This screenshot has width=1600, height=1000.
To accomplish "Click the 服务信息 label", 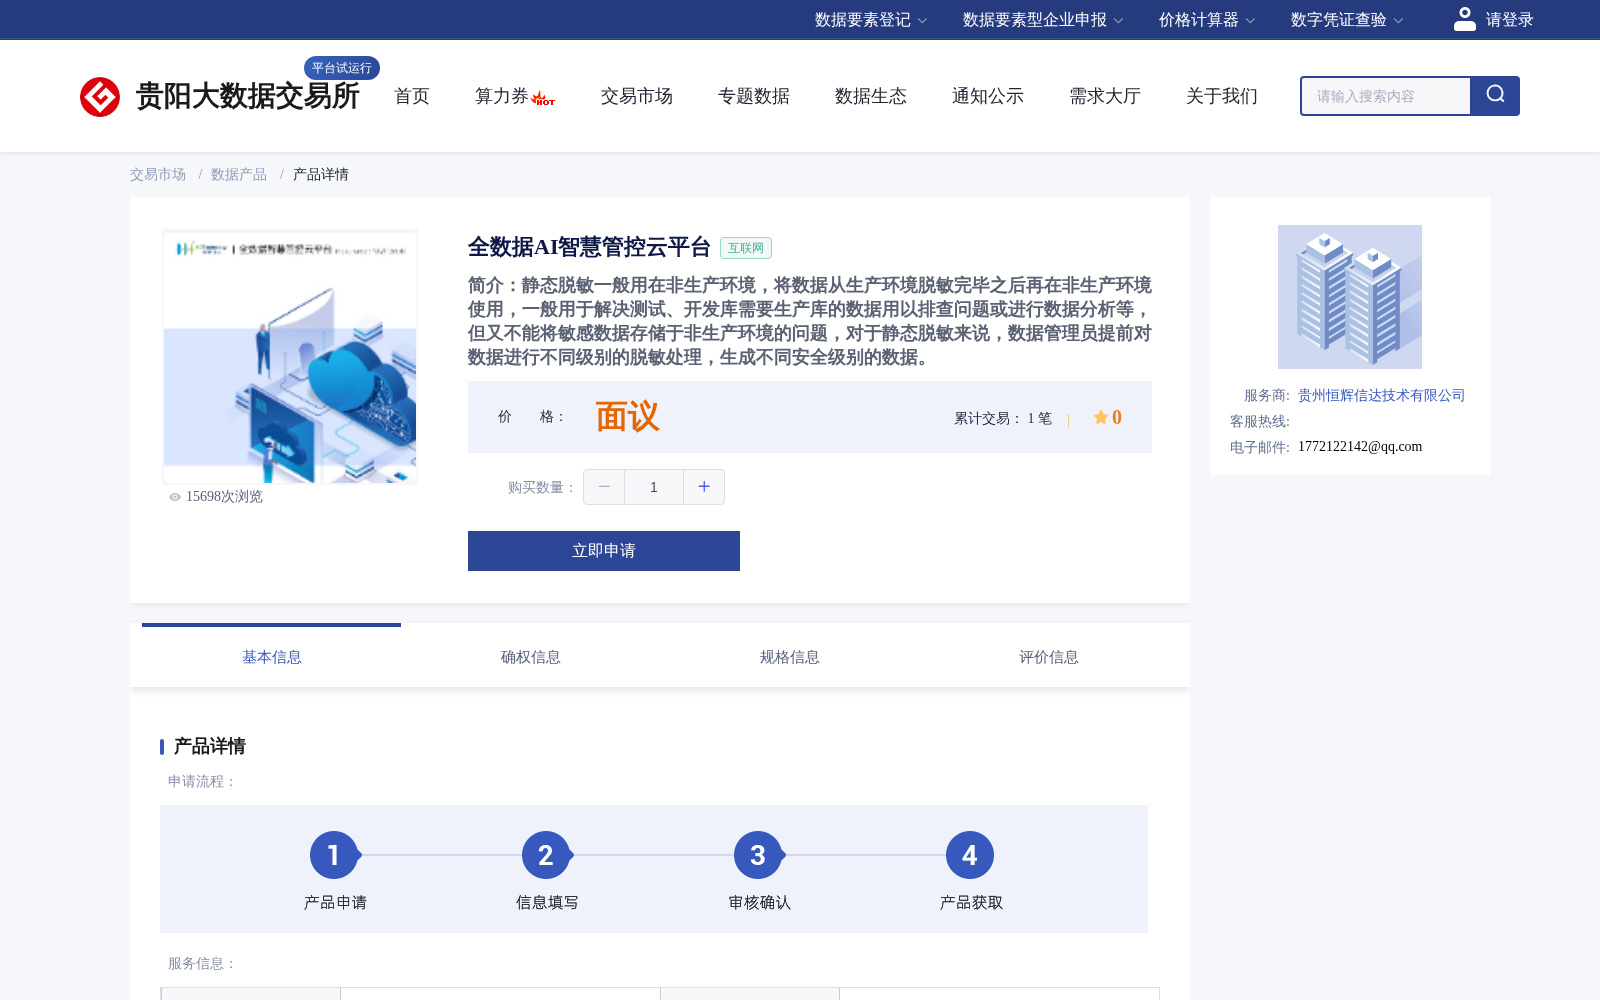I will click(202, 964).
